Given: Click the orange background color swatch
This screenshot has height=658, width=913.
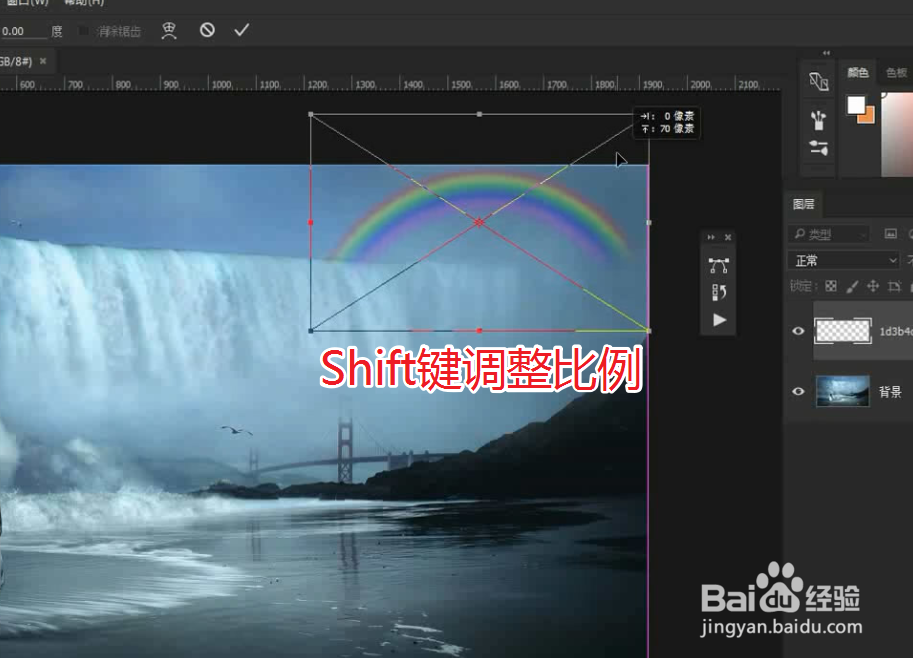Looking at the screenshot, I should 868,116.
